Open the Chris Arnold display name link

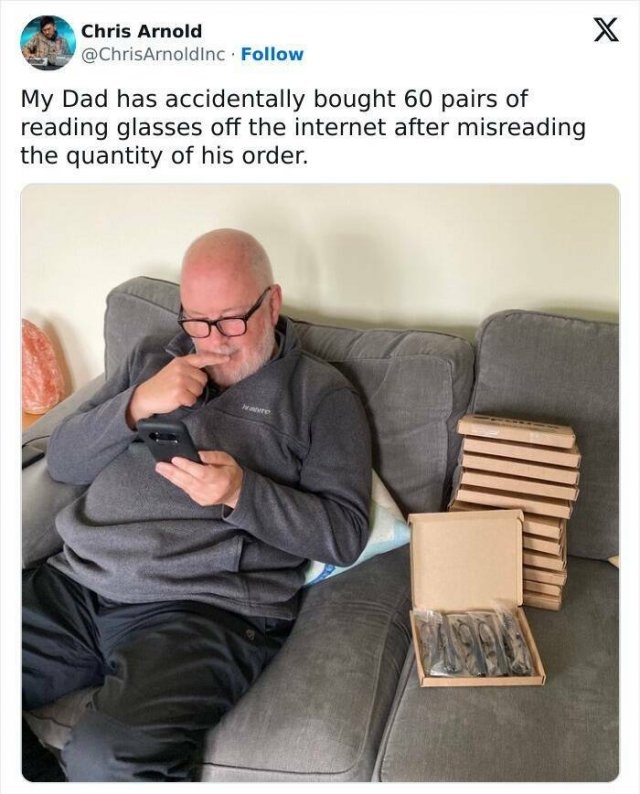pos(141,31)
